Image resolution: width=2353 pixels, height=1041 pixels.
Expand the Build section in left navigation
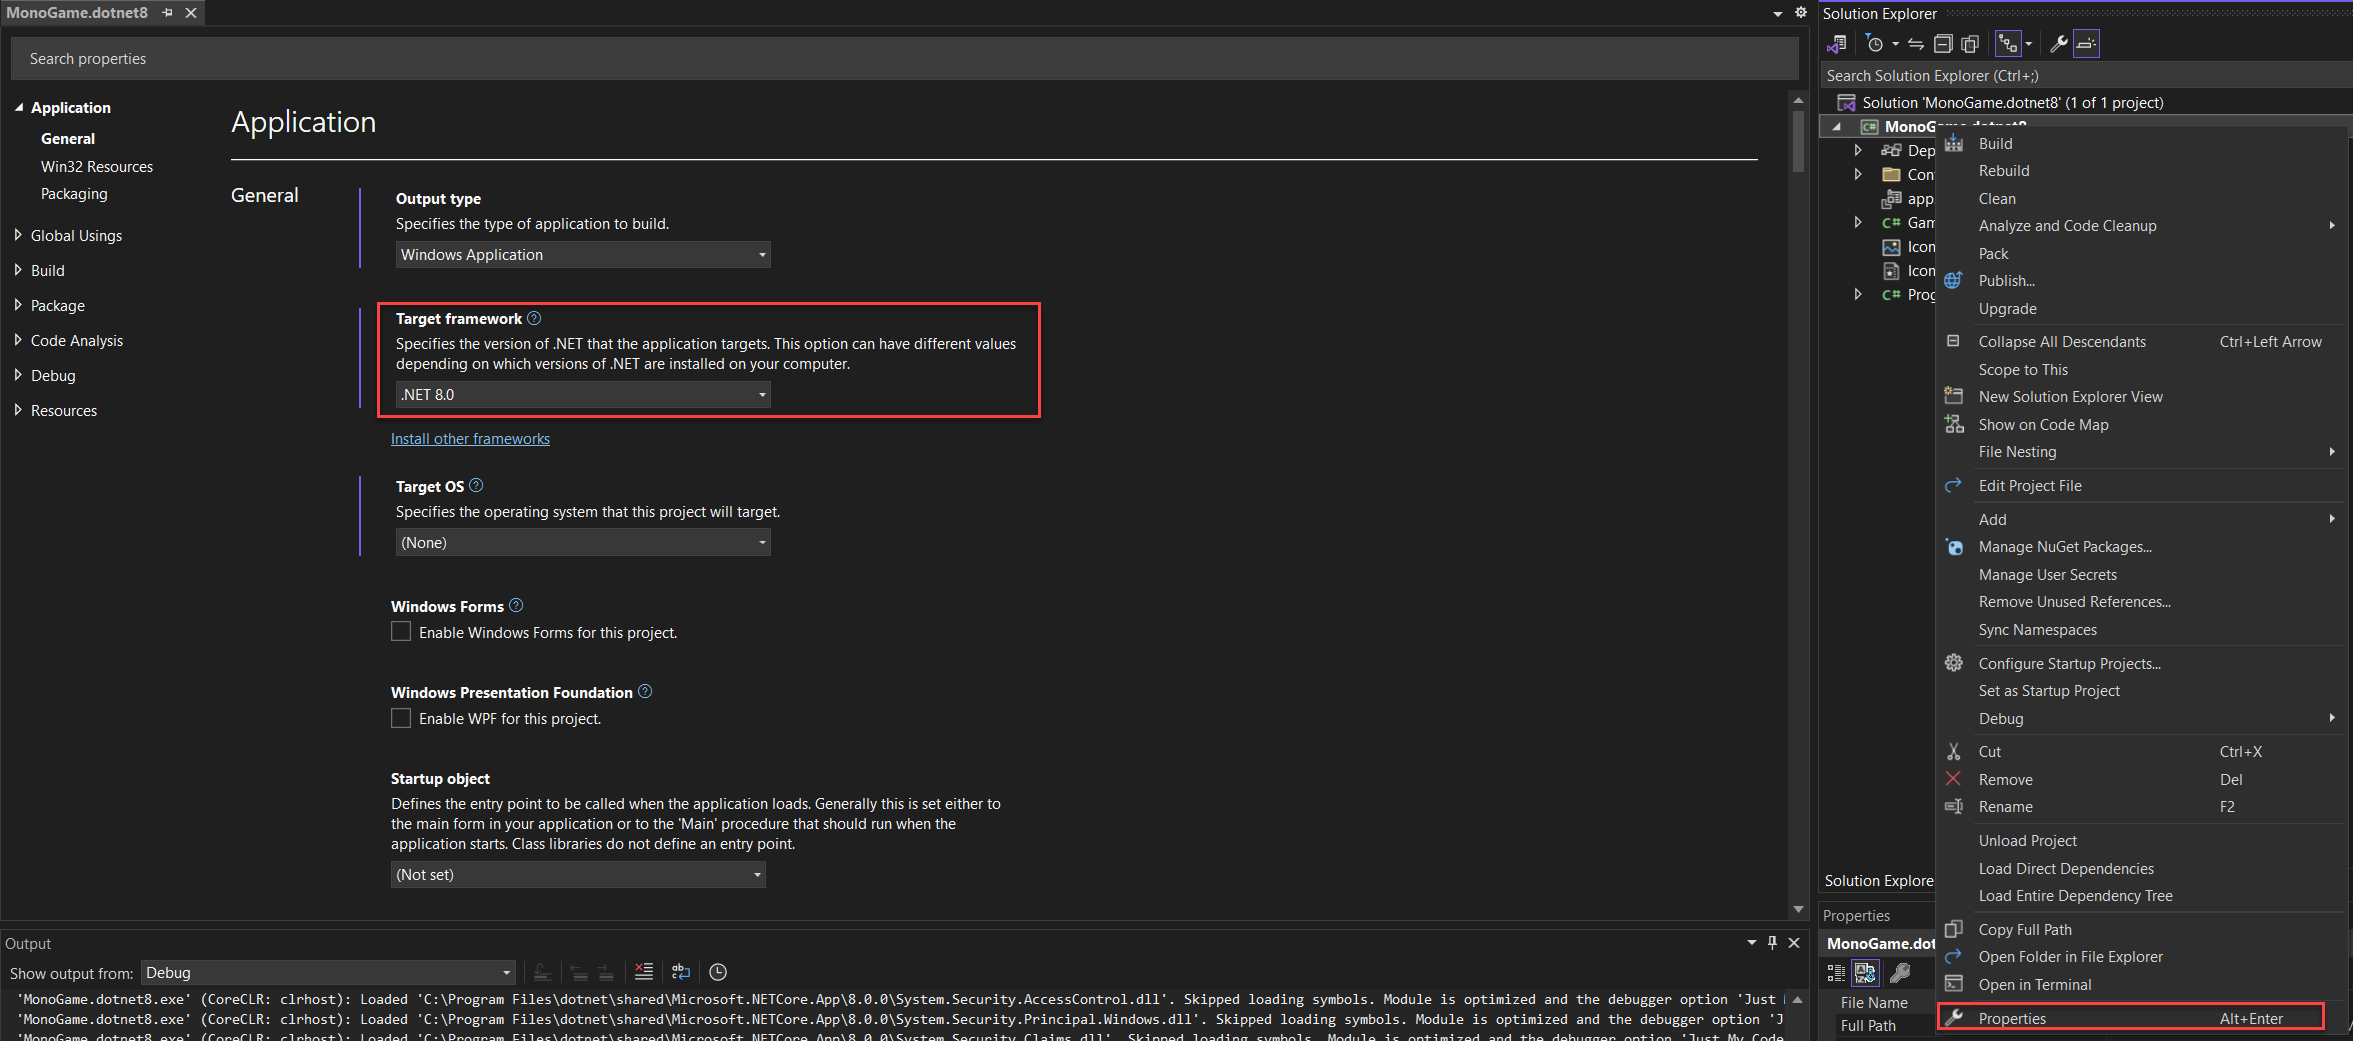tap(18, 270)
